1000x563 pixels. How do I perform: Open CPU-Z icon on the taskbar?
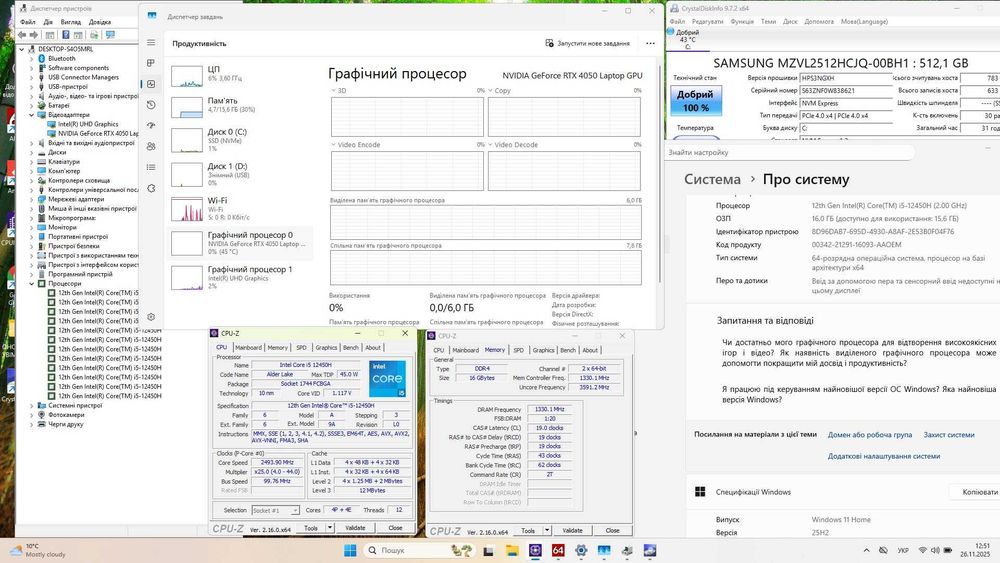(x=535, y=550)
